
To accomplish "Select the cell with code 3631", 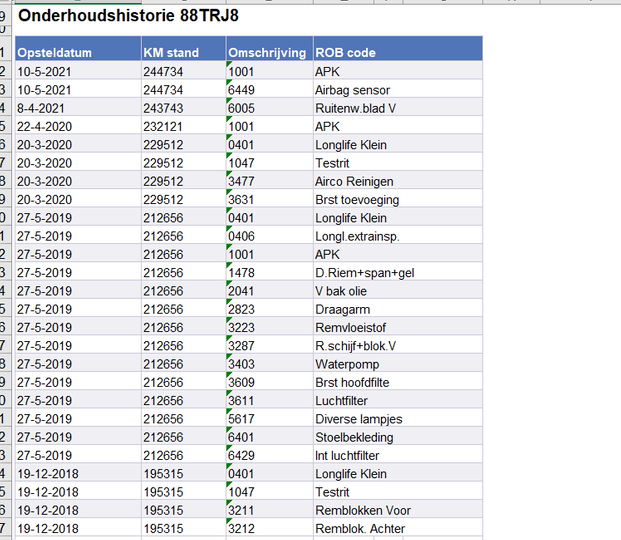I will click(269, 200).
